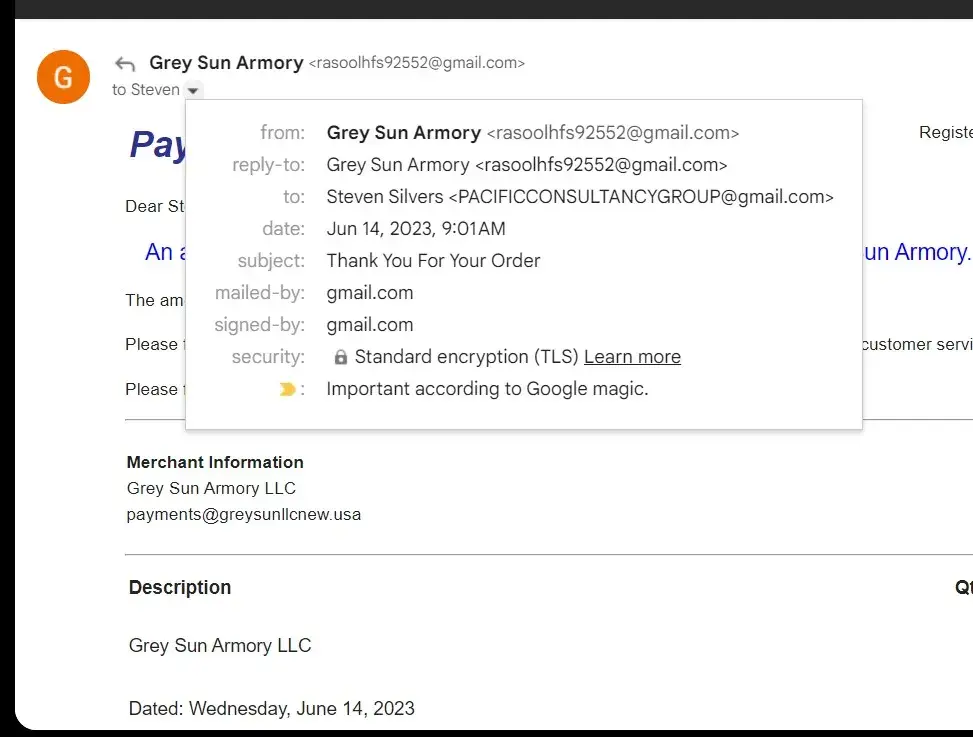The height and width of the screenshot is (737, 973).
Task: Click sender name Grey Sun Armory in header
Action: [x=226, y=63]
